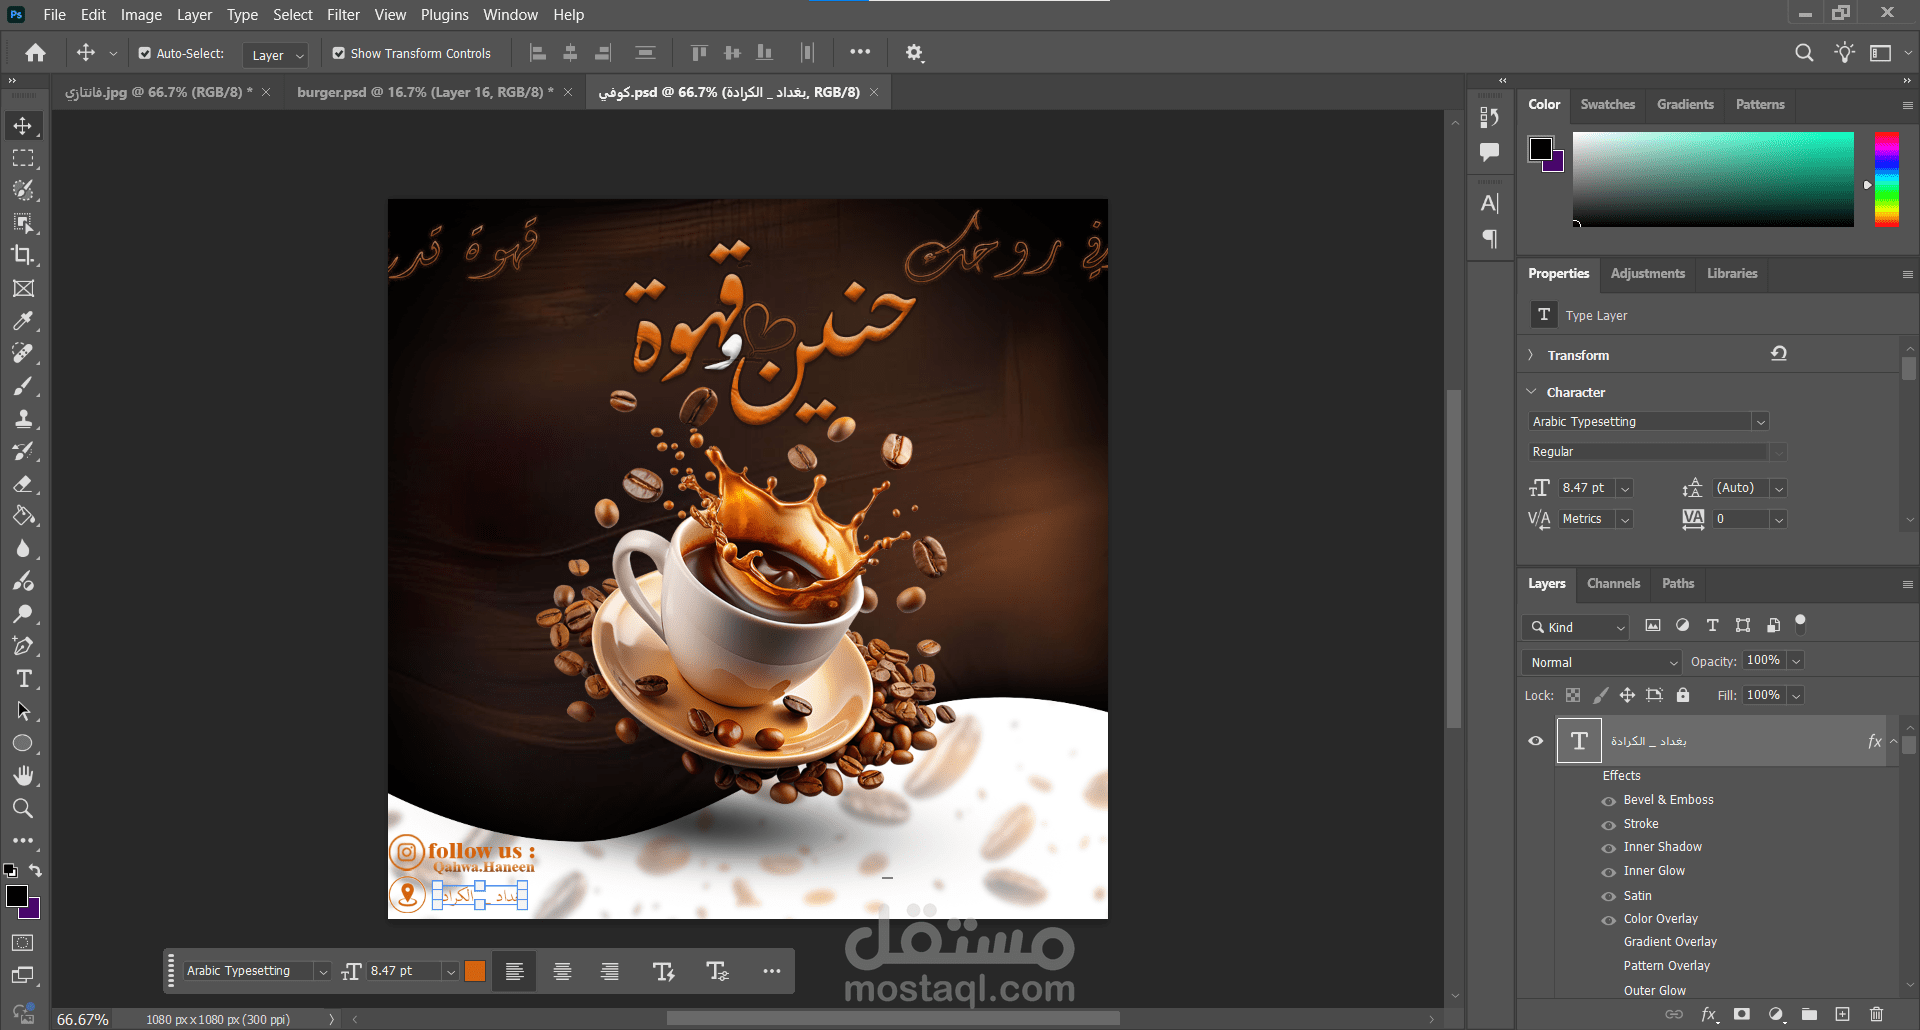The image size is (1920, 1030).
Task: Hide the بغداد _ الكرادة text layer
Action: click(x=1536, y=741)
